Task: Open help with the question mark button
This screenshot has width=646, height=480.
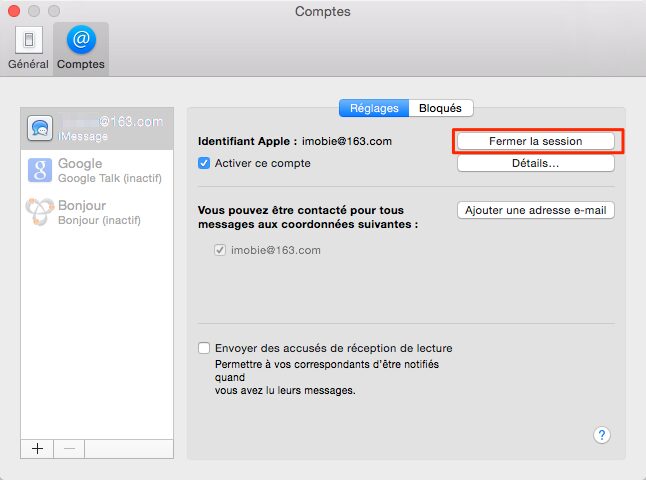Action: click(602, 435)
